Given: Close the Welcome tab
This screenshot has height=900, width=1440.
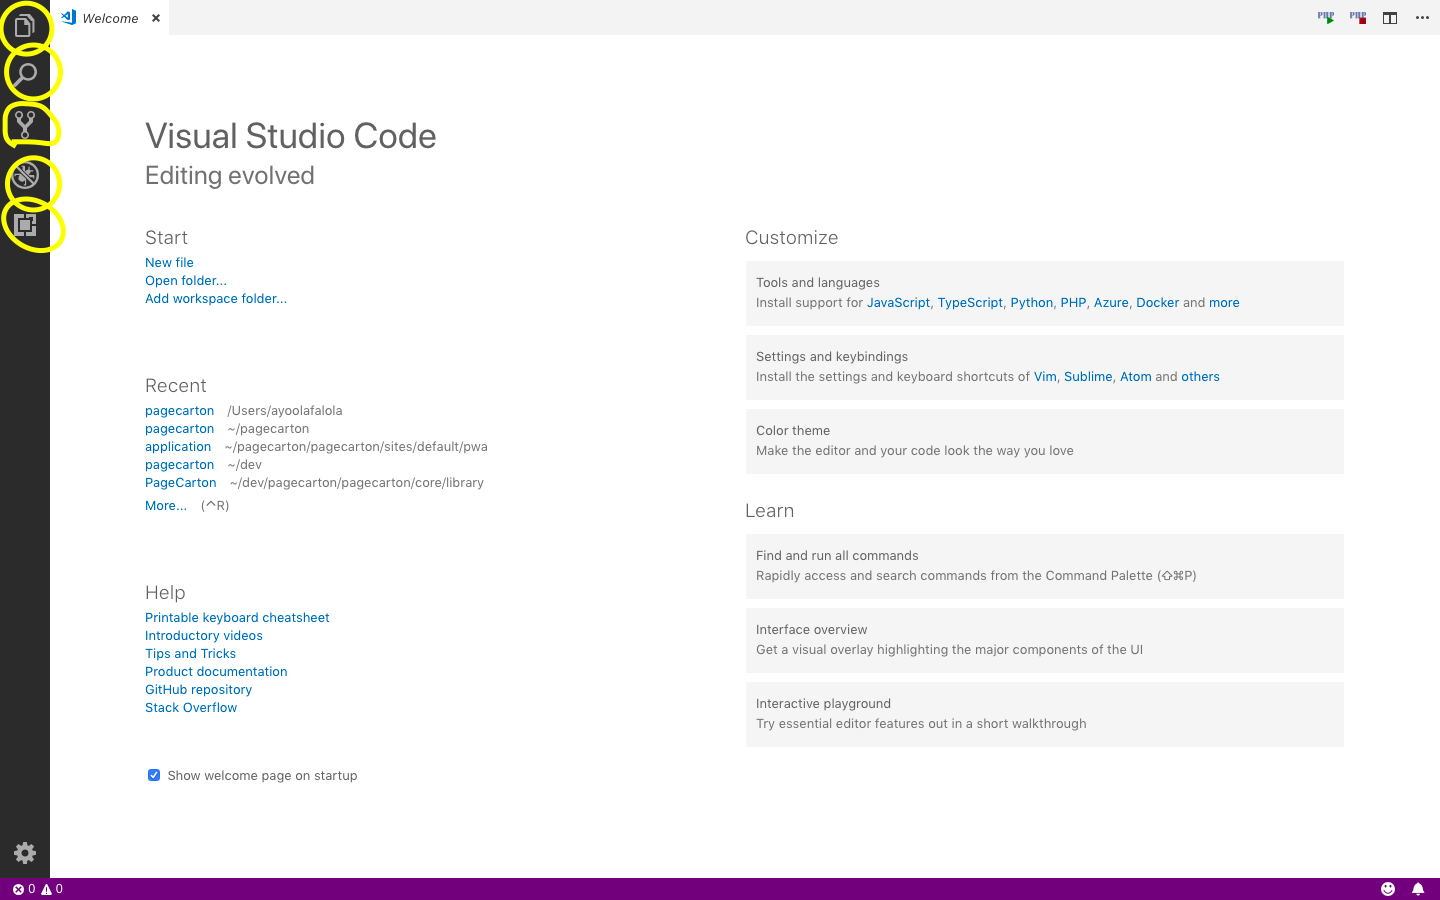Looking at the screenshot, I should tap(156, 18).
